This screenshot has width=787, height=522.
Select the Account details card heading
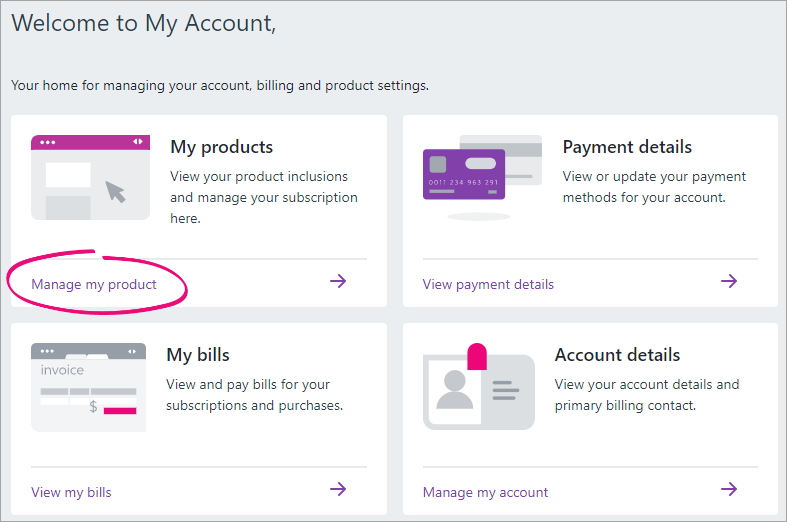617,355
